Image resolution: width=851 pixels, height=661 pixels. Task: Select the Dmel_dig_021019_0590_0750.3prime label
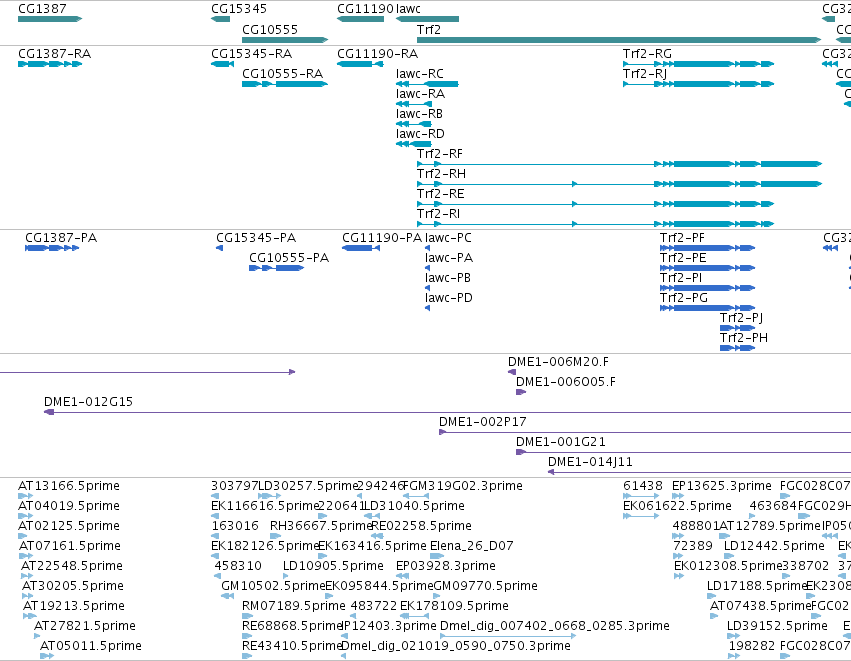[456, 646]
